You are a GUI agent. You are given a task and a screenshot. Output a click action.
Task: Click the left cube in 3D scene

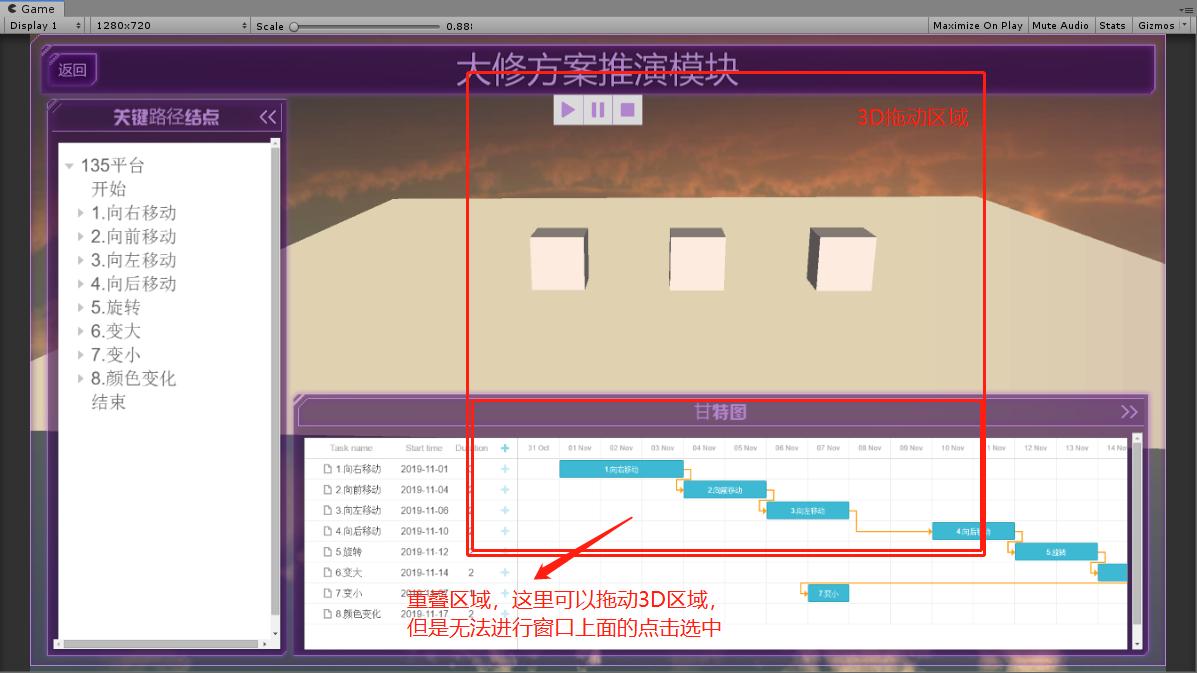click(559, 259)
